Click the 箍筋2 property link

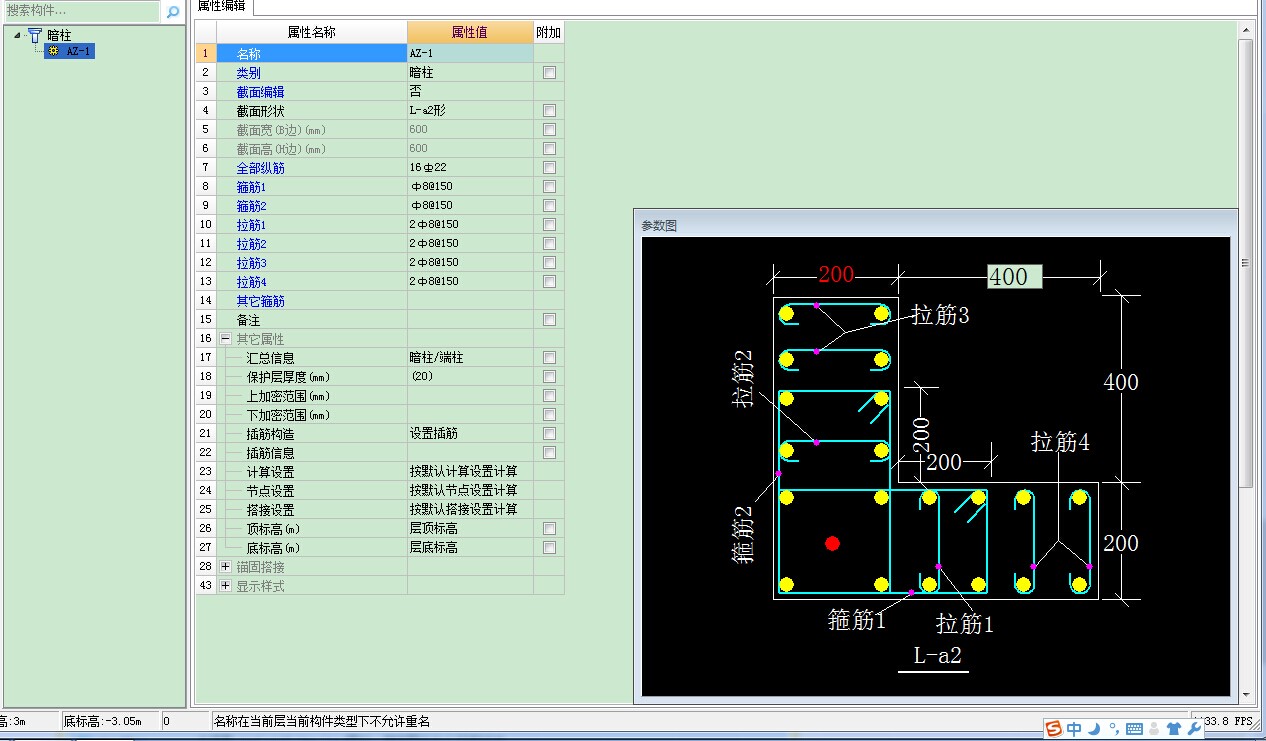[251, 206]
